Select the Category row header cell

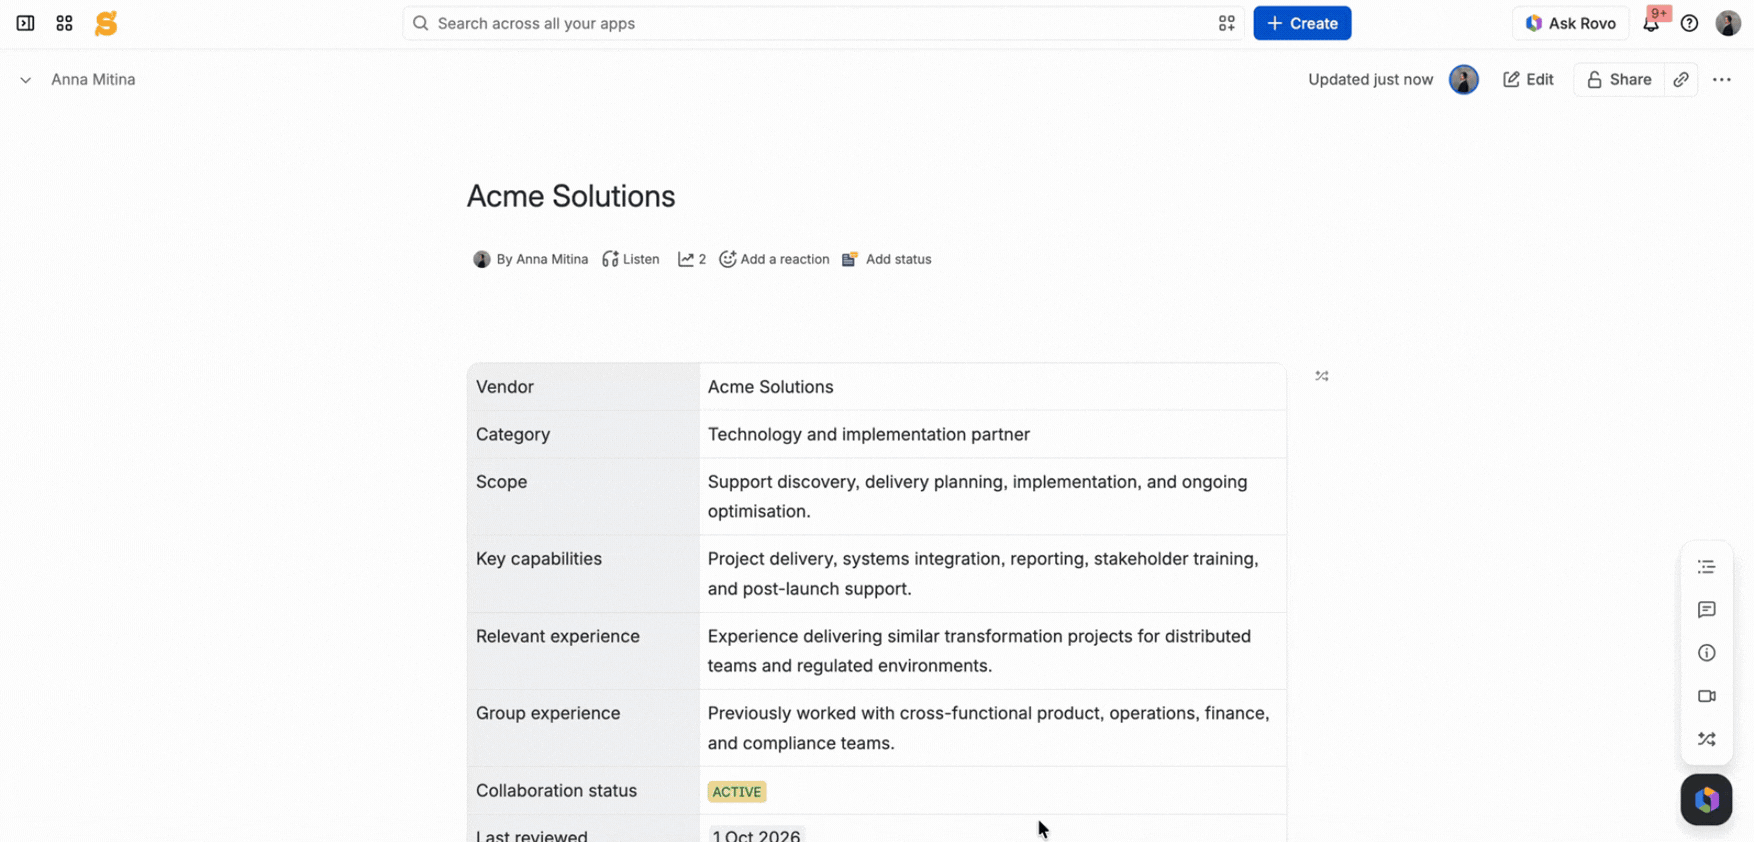(583, 434)
